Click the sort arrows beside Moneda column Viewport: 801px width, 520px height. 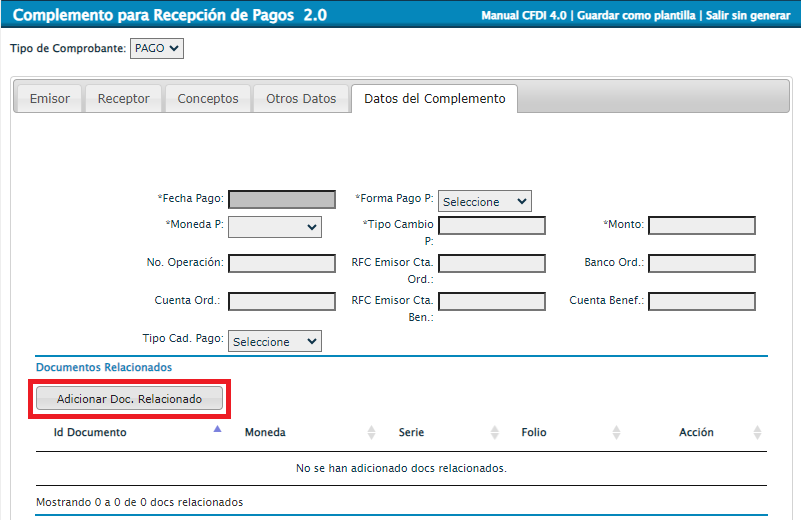[372, 432]
